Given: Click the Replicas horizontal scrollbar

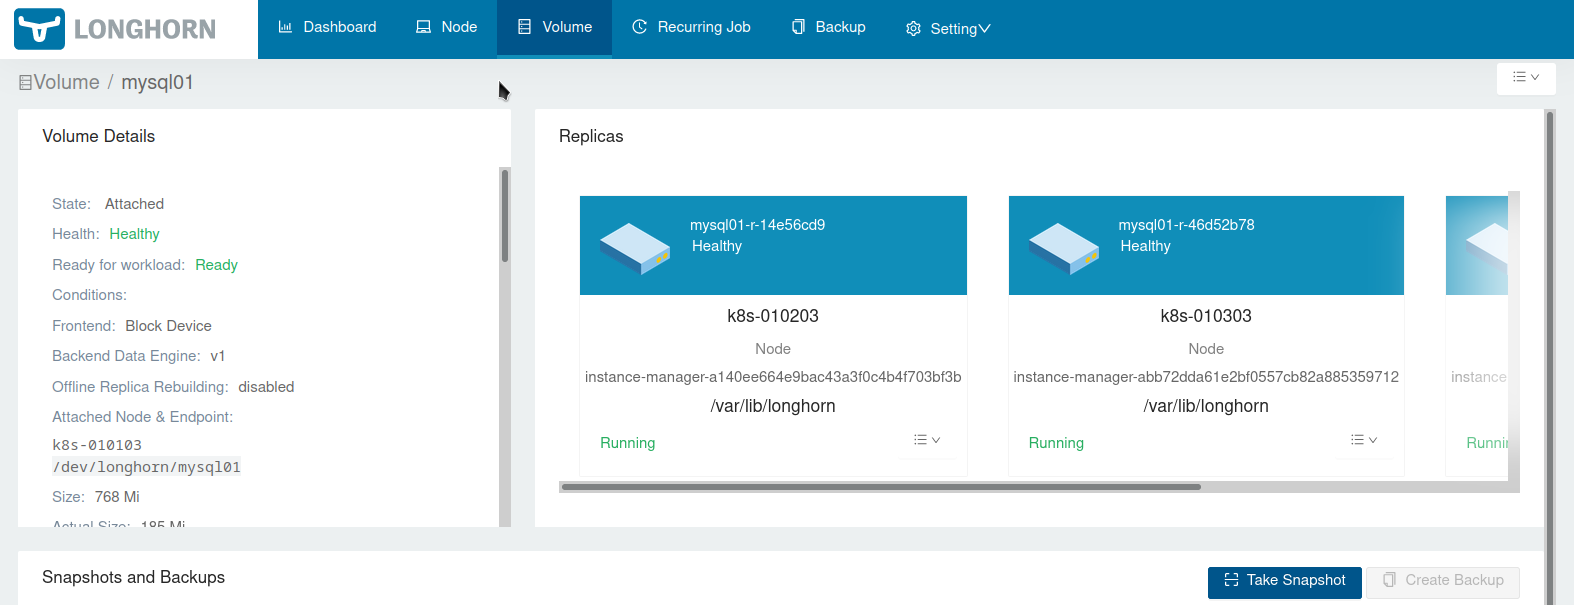Looking at the screenshot, I should pyautogui.click(x=881, y=487).
